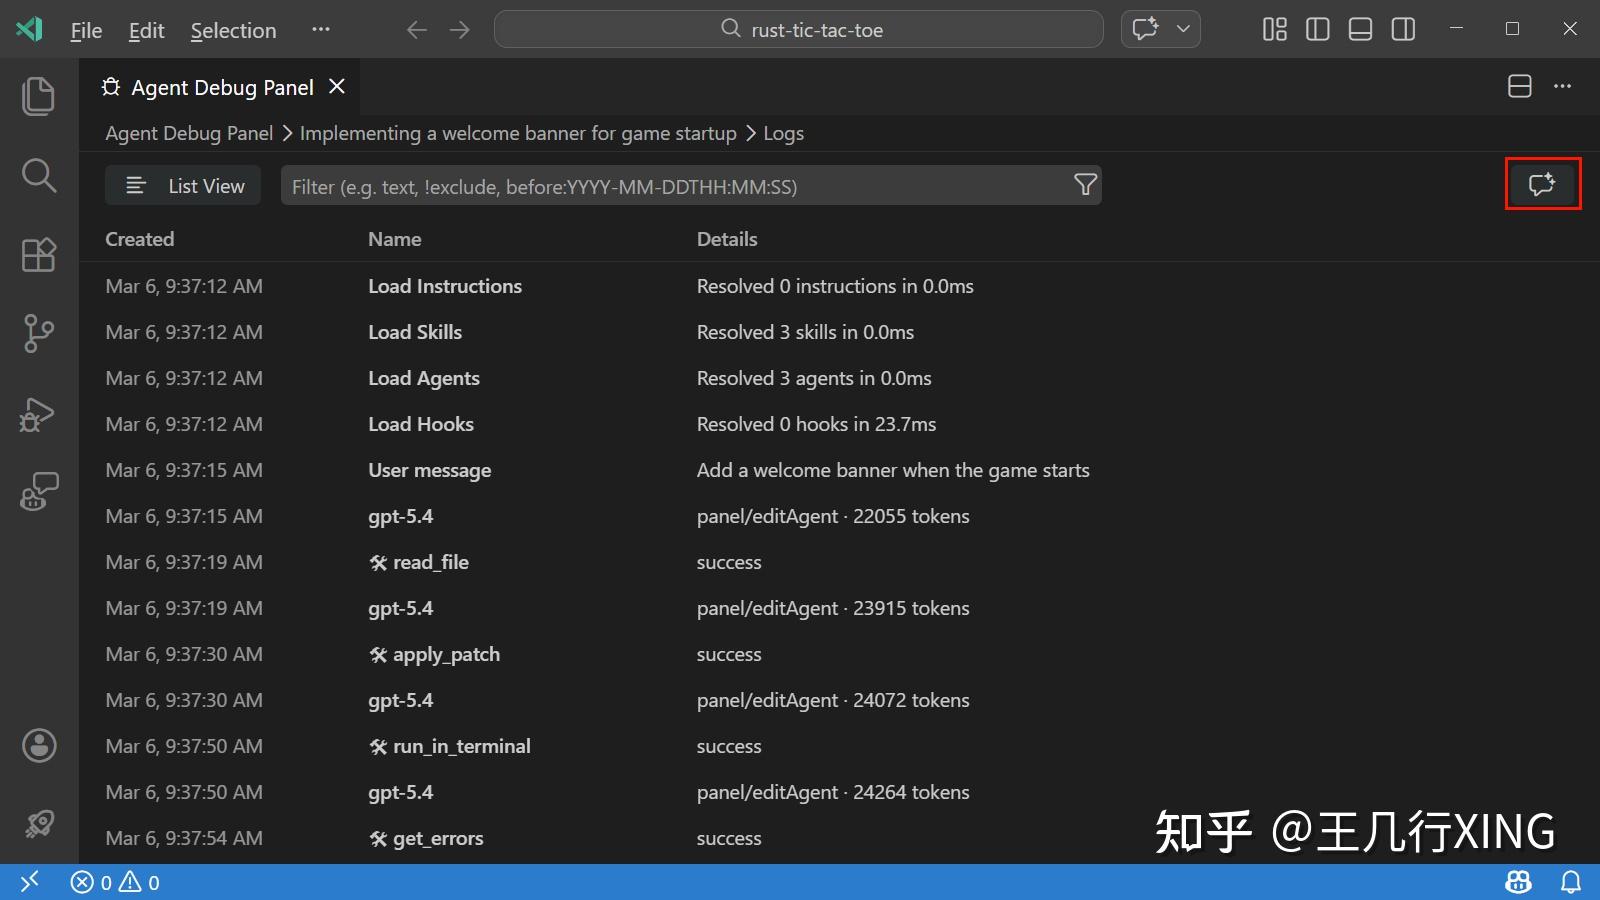Toggle the bottom panel visibility
This screenshot has width=1600, height=900.
point(1361,30)
